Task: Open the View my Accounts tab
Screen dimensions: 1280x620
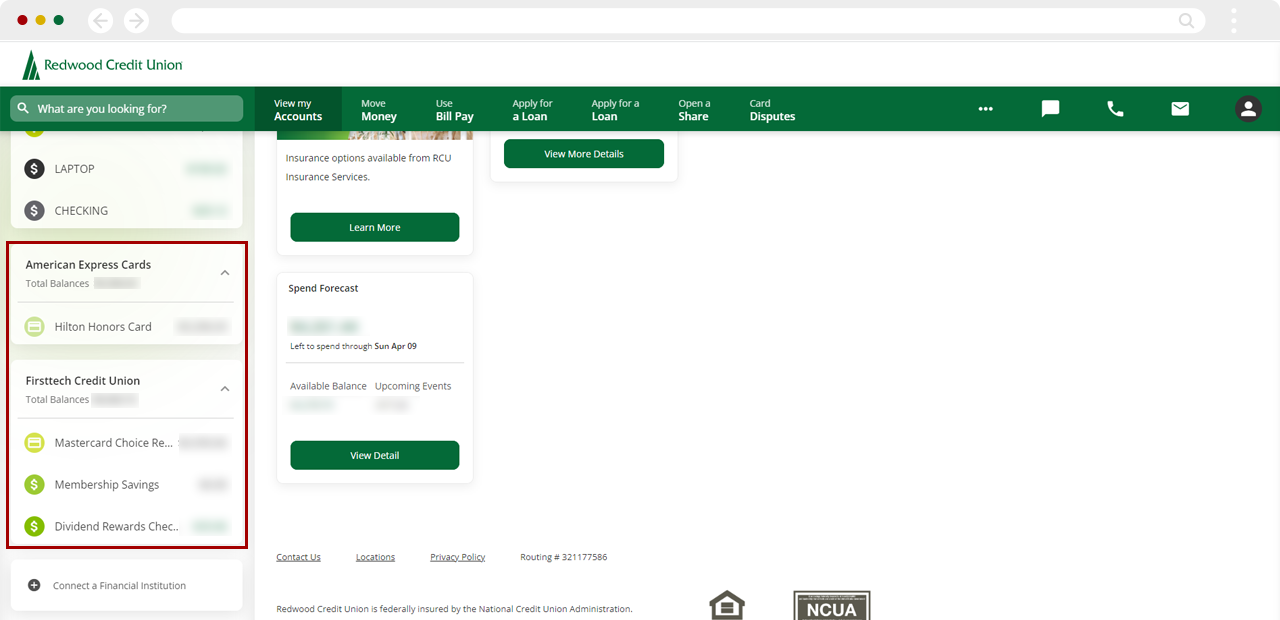Action: [x=298, y=109]
